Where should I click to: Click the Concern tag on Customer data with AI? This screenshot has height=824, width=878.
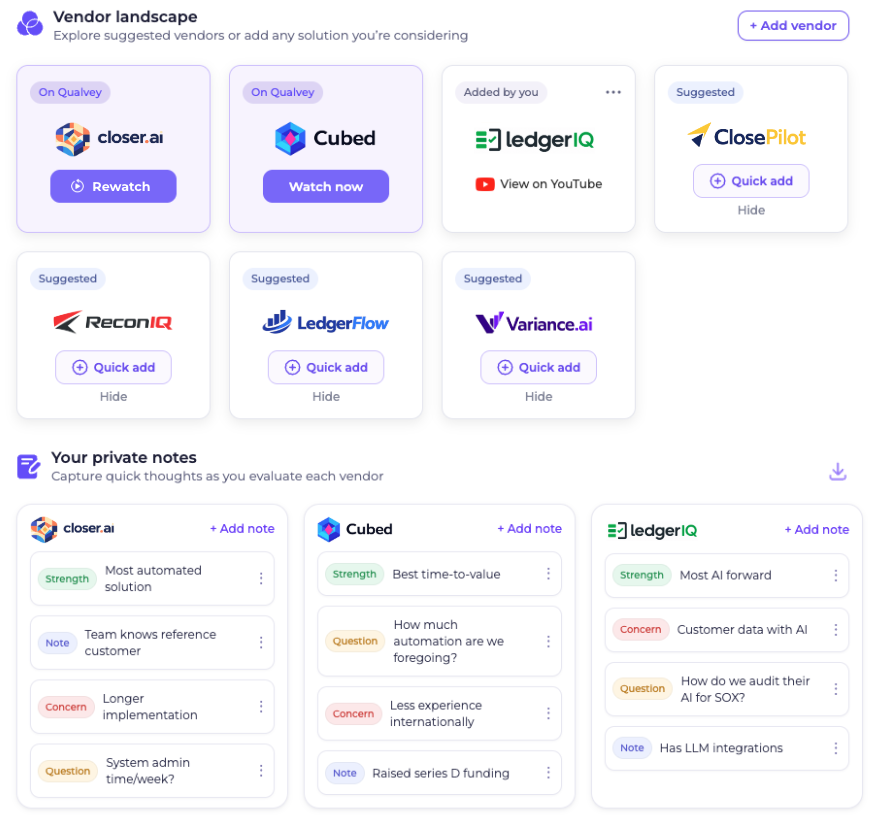click(x=641, y=630)
